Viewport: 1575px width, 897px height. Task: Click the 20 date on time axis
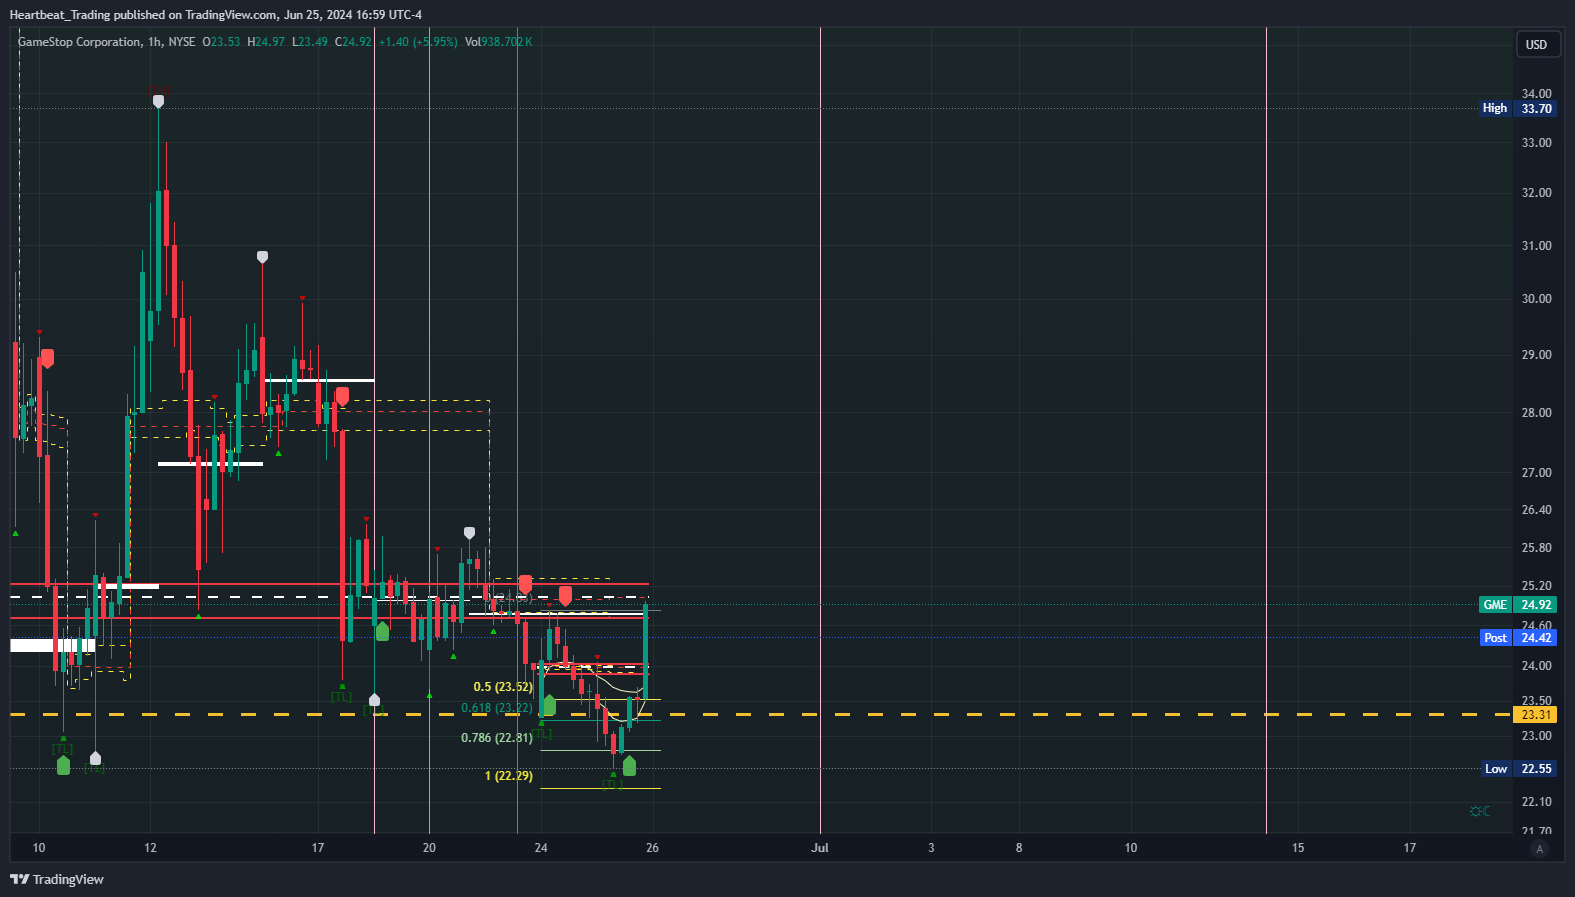click(x=429, y=848)
